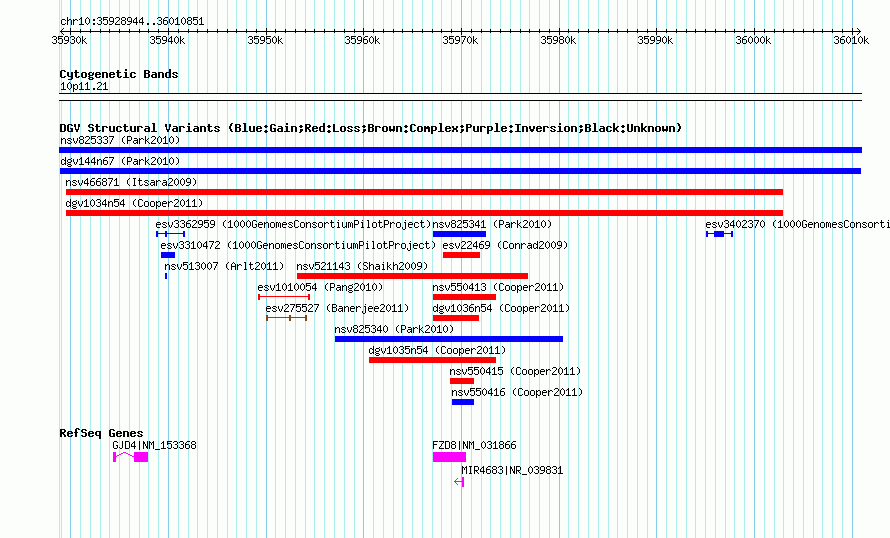Viewport: 890px width, 538px height.
Task: Select the 35950k ruler position
Action: 265,40
